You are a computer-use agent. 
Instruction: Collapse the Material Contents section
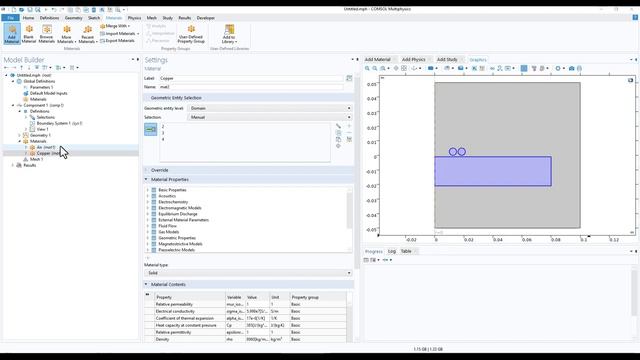pos(146,284)
